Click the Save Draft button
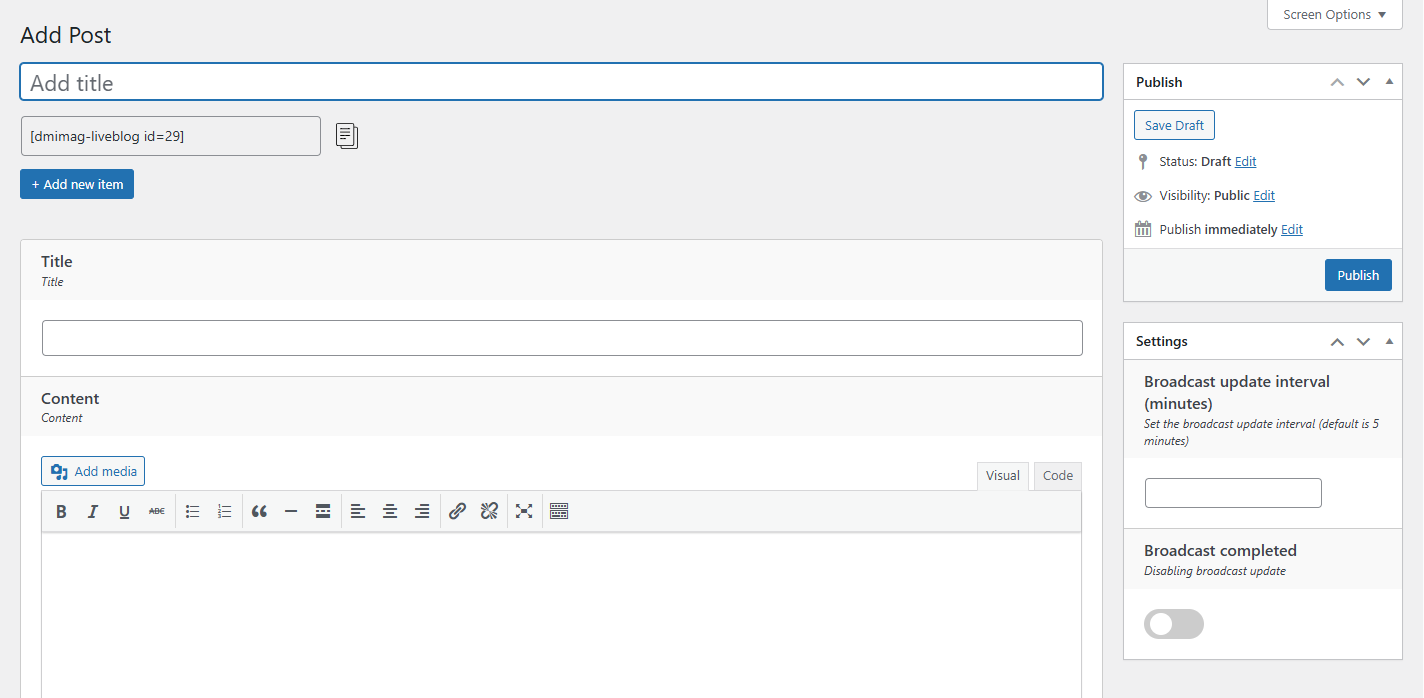This screenshot has width=1424, height=698. pos(1174,125)
